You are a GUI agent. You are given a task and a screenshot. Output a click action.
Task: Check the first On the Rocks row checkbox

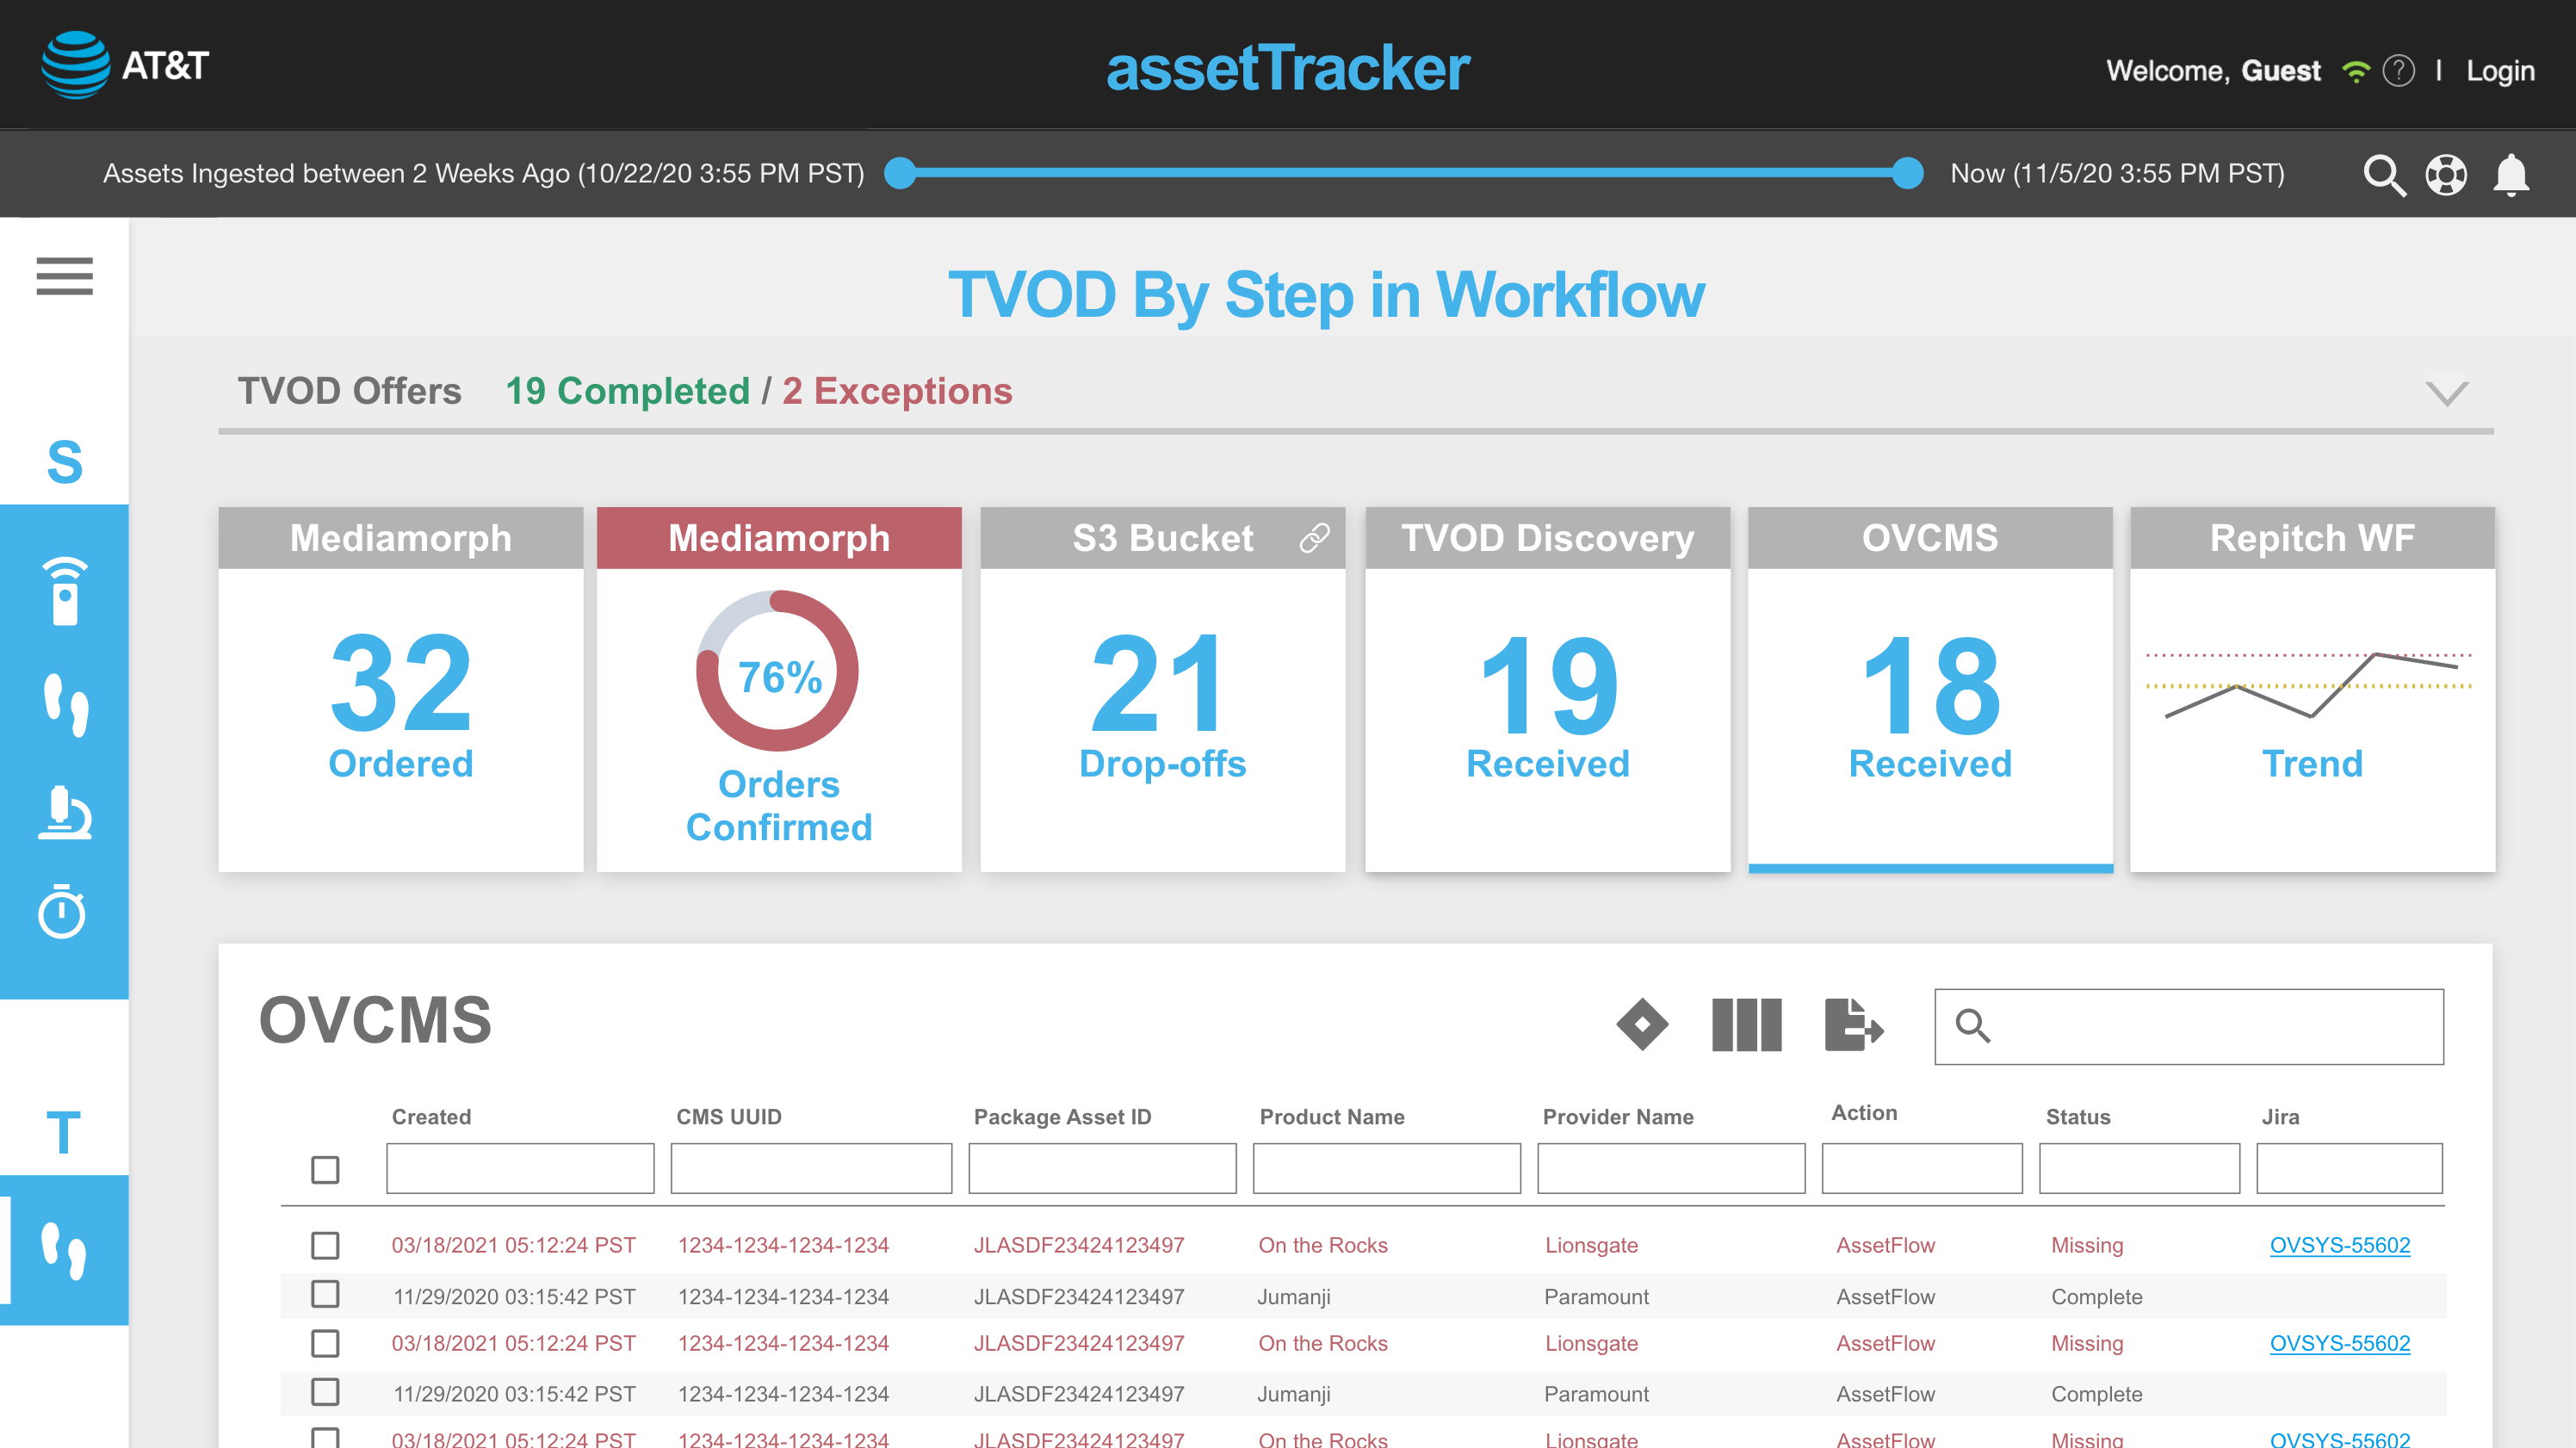tap(325, 1245)
